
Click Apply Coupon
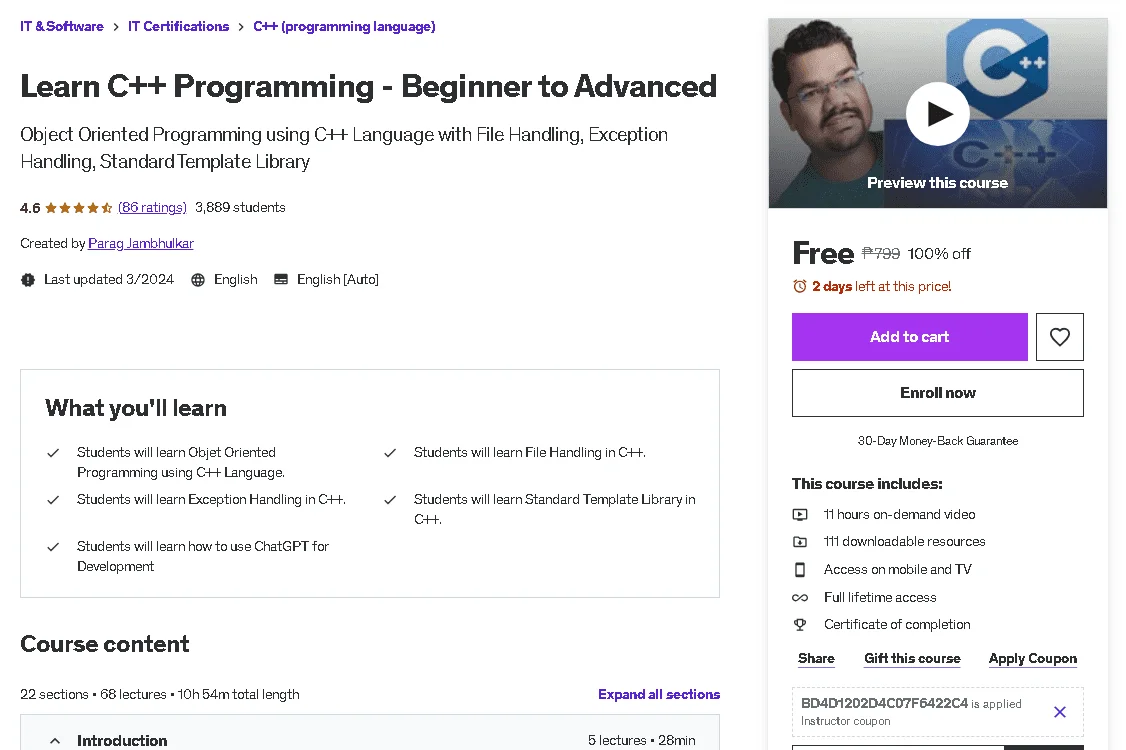tap(1033, 658)
